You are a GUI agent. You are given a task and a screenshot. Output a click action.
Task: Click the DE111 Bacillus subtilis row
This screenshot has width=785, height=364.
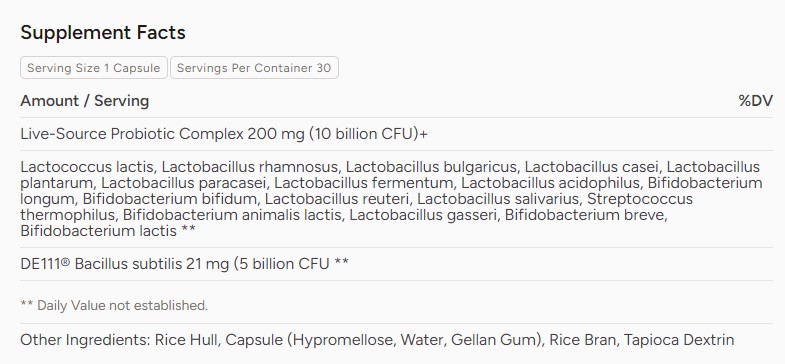pyautogui.click(x=397, y=264)
